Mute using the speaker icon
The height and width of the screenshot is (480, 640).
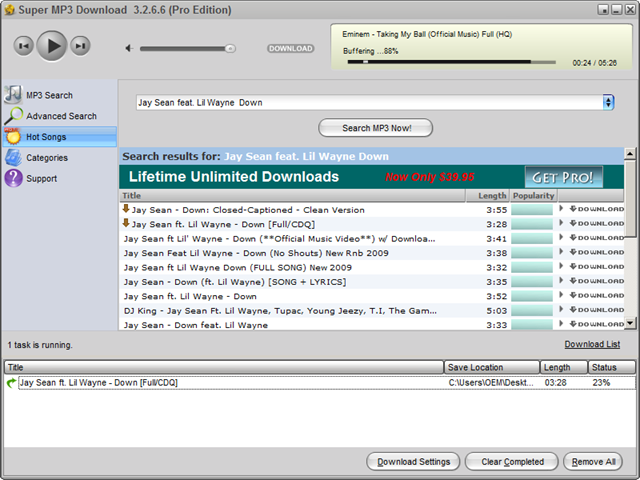tap(129, 49)
